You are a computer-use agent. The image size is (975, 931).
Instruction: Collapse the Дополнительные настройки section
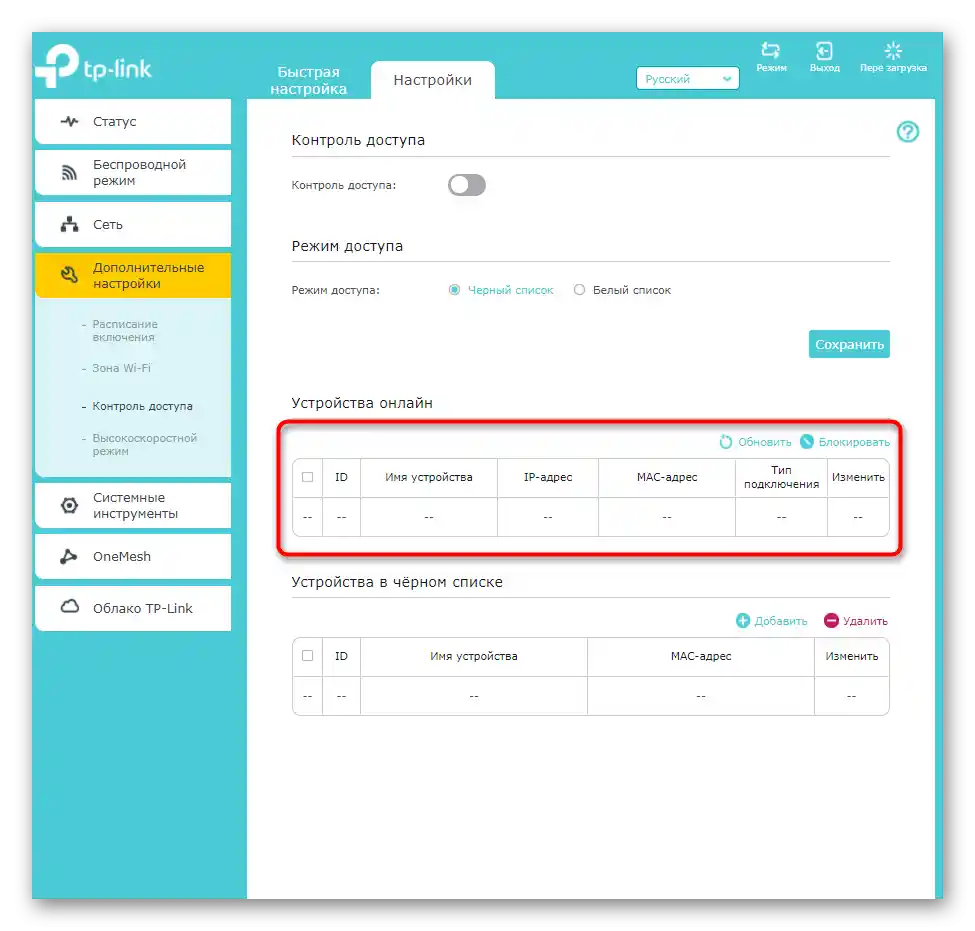tap(133, 275)
